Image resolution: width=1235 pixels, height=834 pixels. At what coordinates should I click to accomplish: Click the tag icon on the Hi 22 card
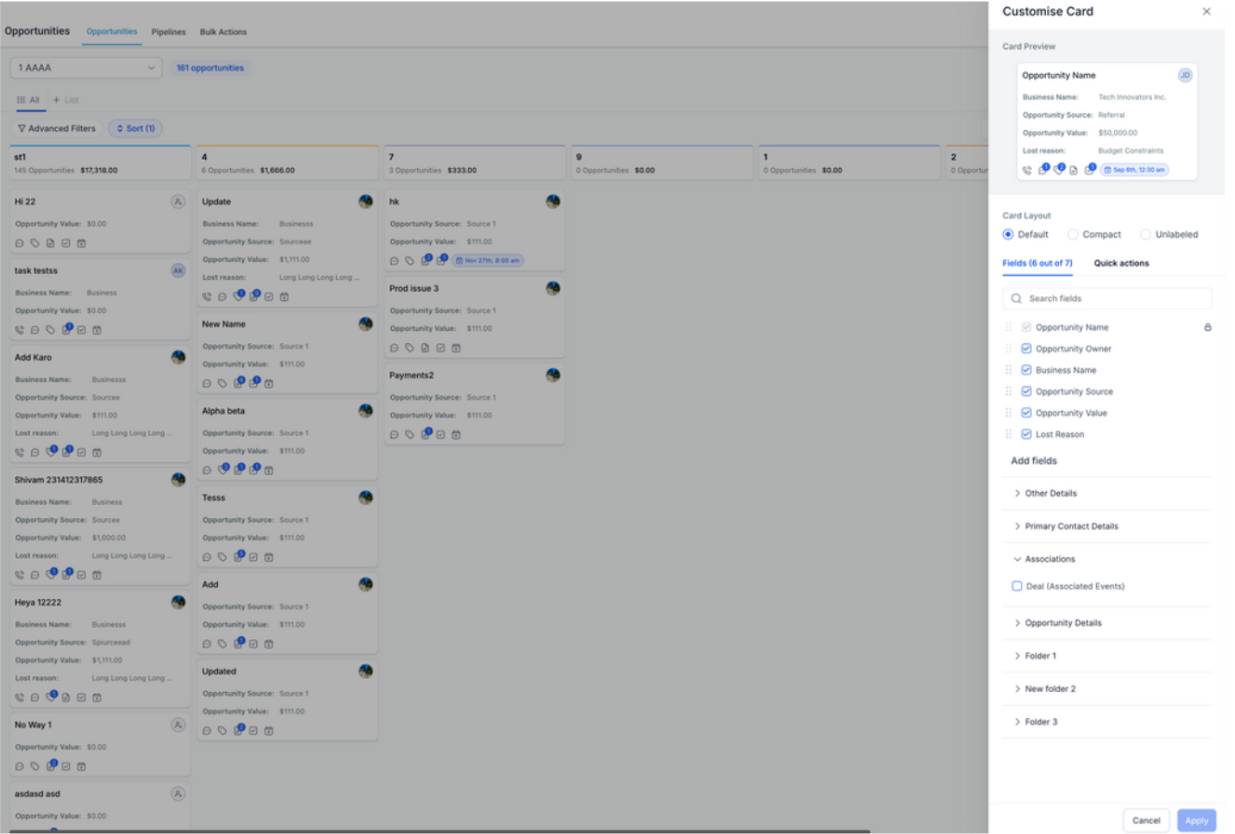(x=35, y=242)
